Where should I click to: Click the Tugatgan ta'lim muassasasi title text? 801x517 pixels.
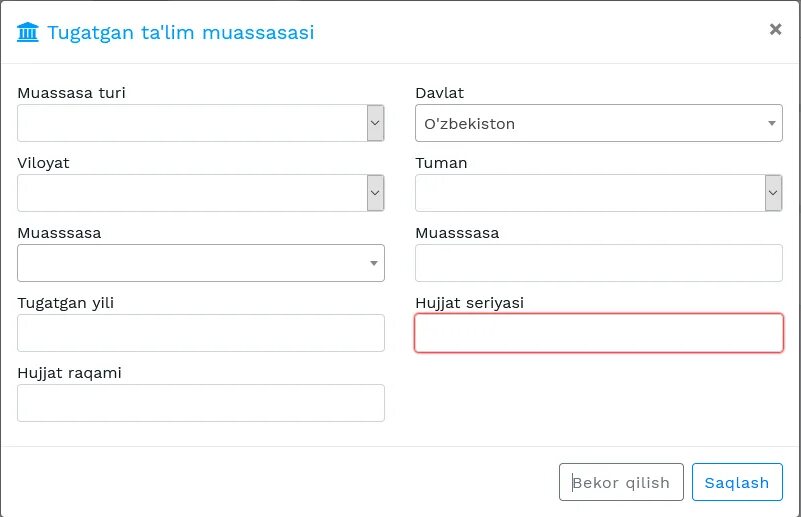coord(180,33)
